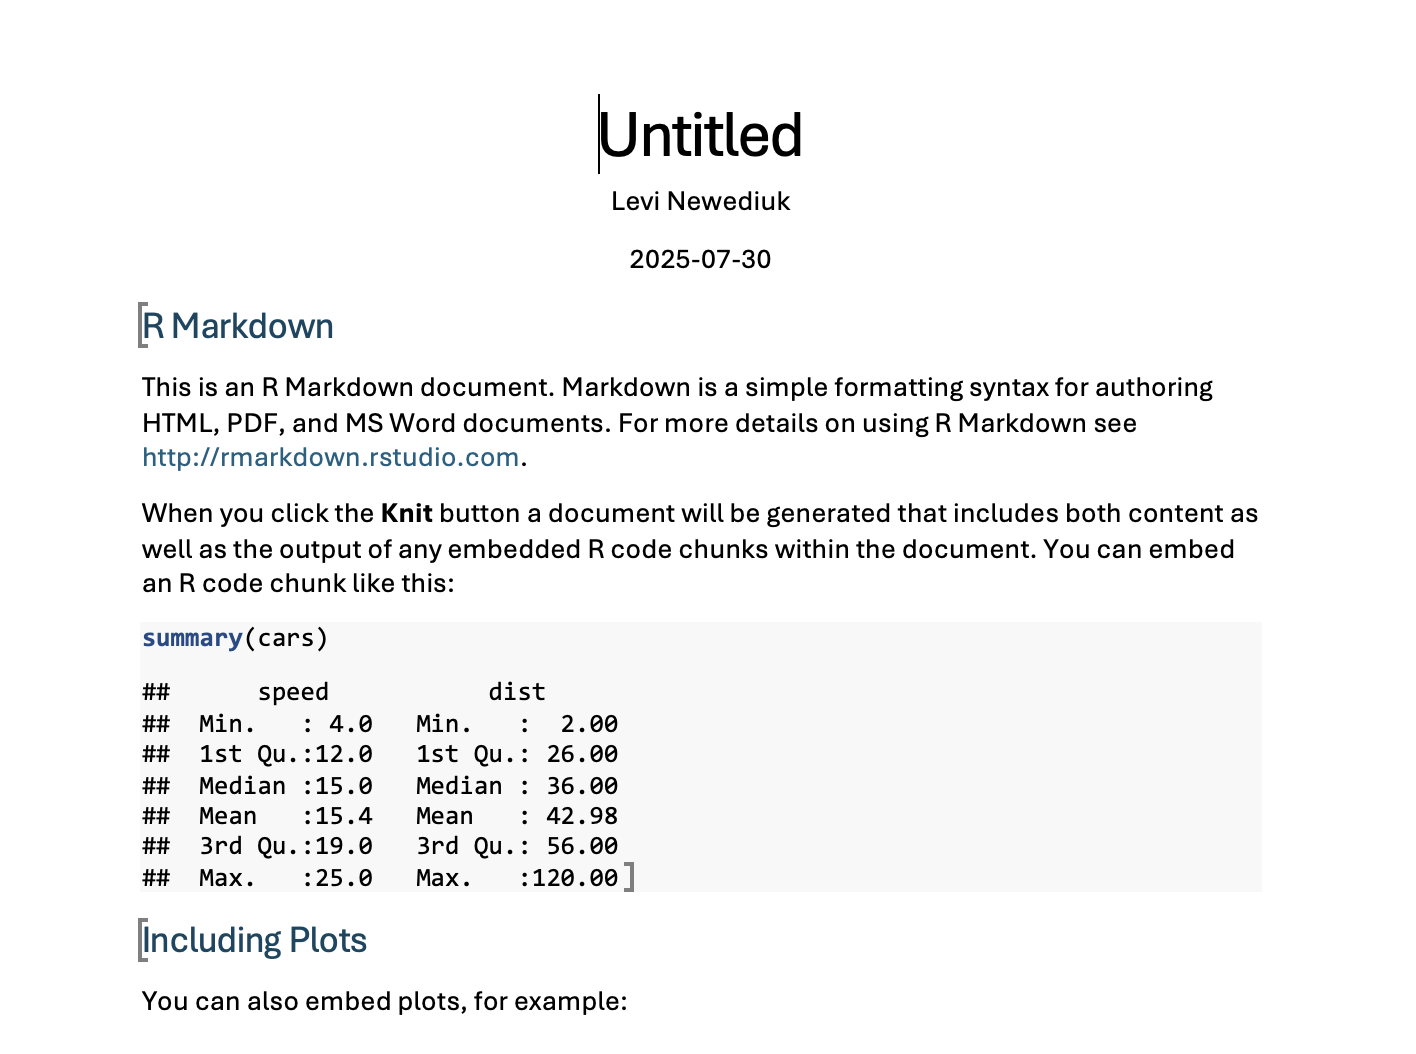Click the date 2025-07-30

(x=700, y=259)
